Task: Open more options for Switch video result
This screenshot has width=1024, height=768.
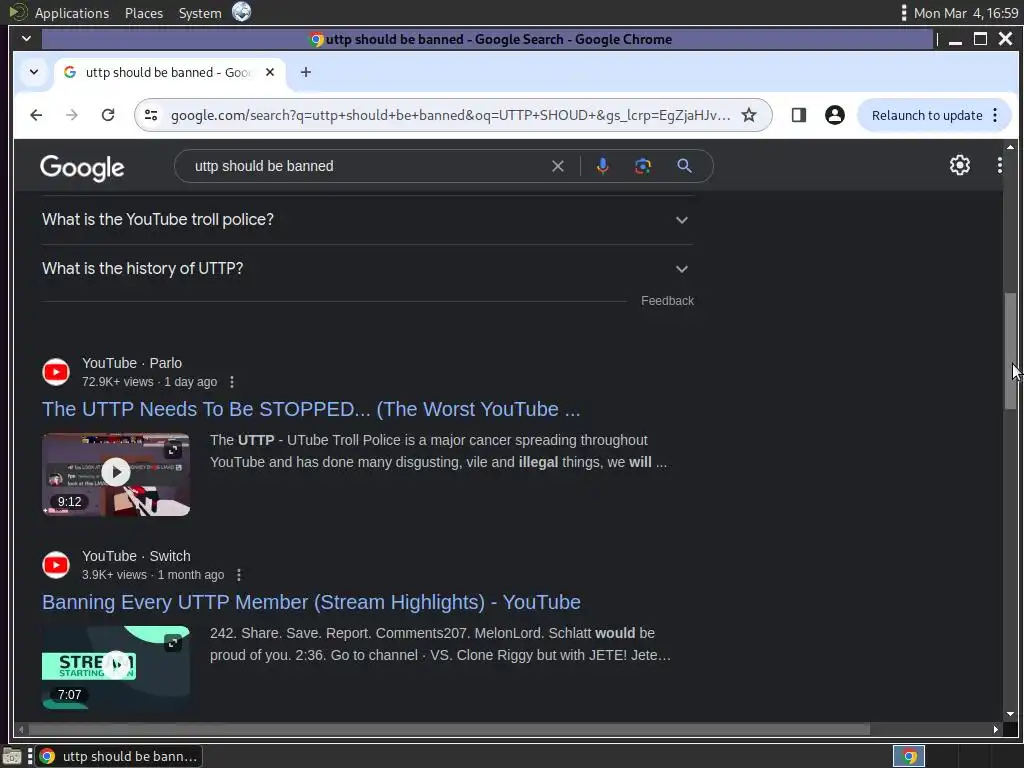Action: [x=239, y=575]
